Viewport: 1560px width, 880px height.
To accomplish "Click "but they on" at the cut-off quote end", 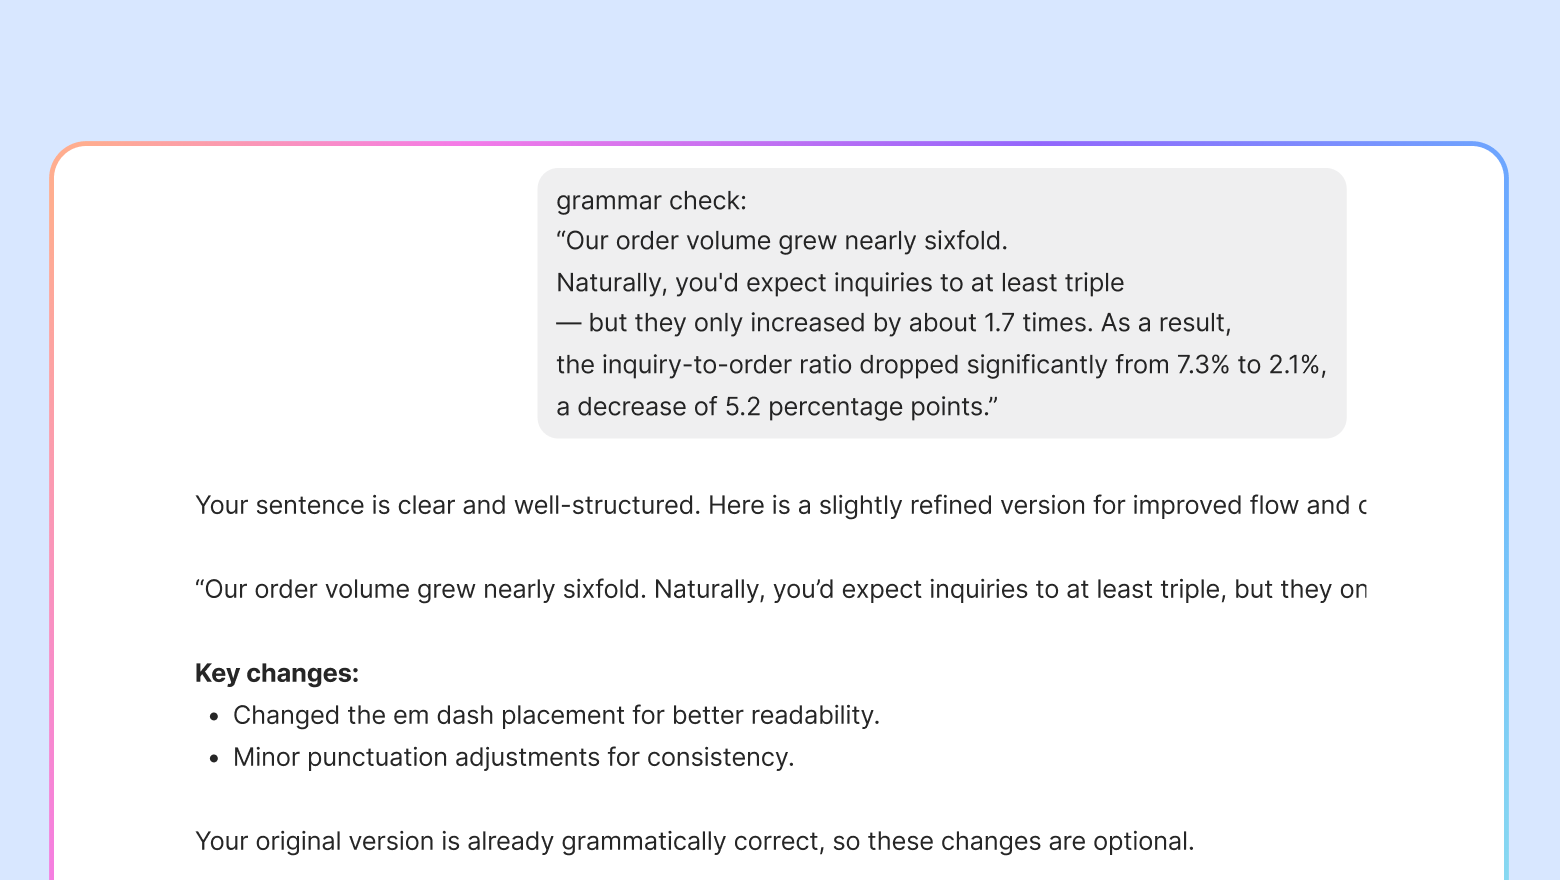I will coord(1300,589).
